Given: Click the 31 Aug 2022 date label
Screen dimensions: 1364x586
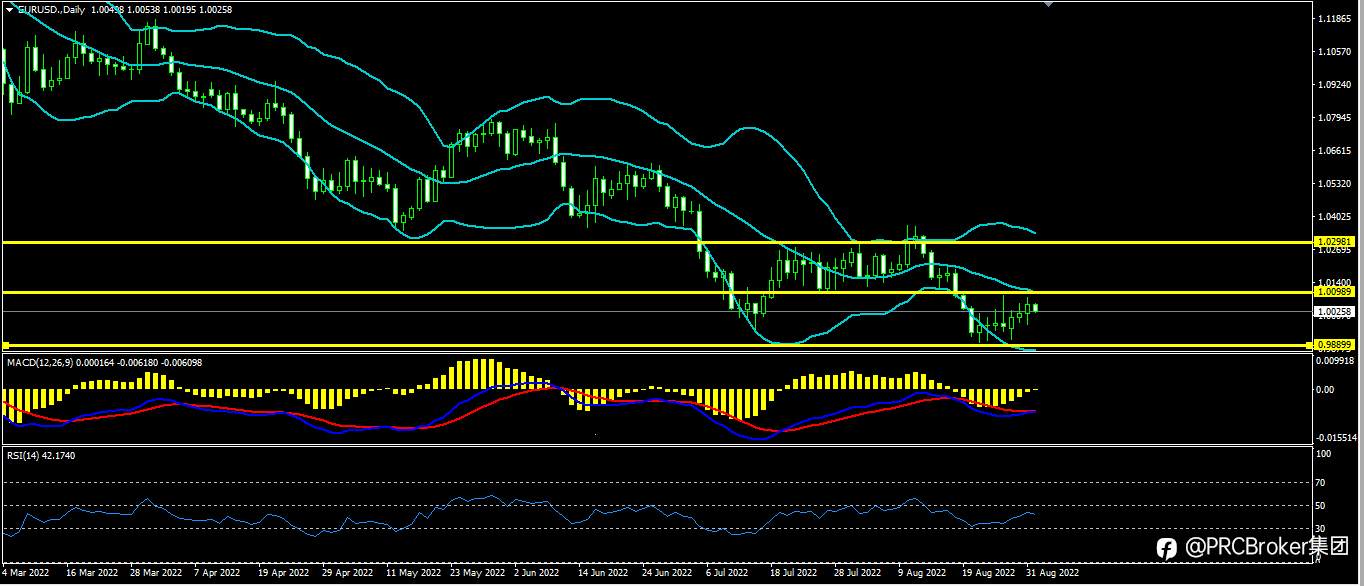Looking at the screenshot, I should click(1051, 573).
